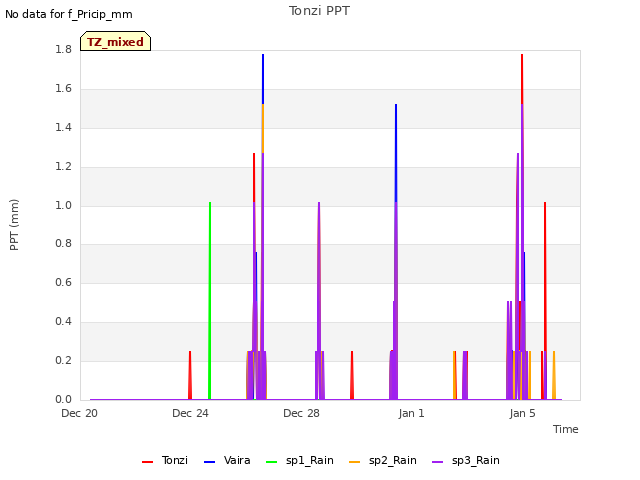Click the 'No data for f_Pricip_mm' message
This screenshot has width=640, height=480.
tap(69, 14)
